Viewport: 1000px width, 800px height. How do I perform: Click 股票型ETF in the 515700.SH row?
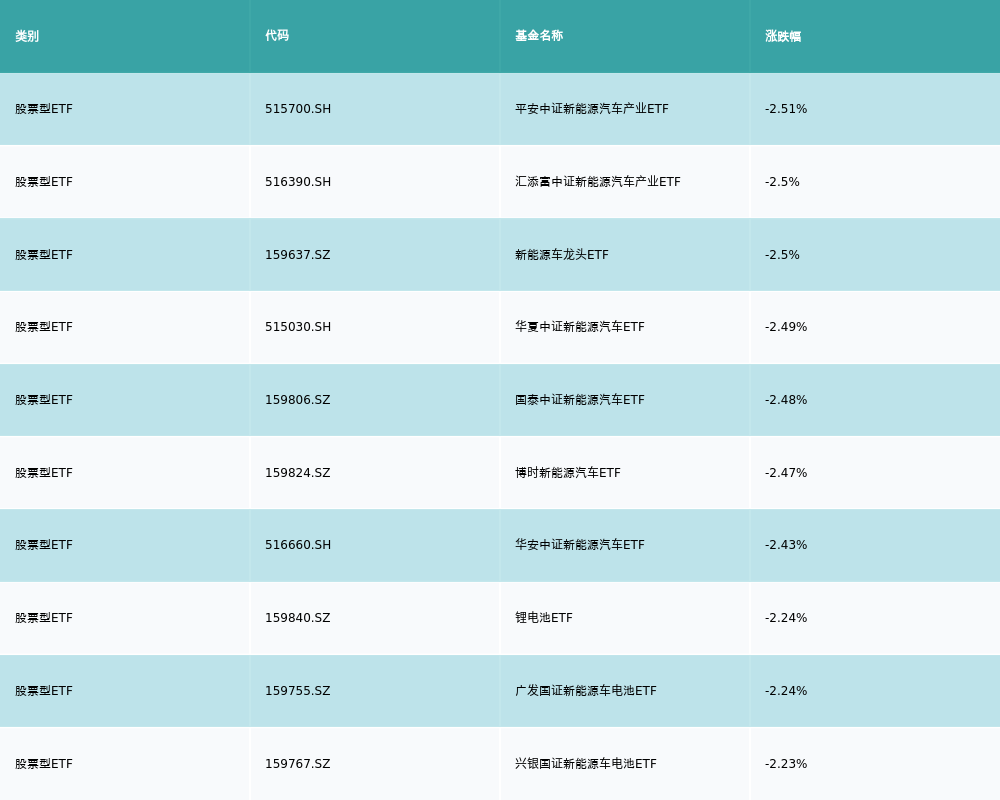(x=44, y=109)
